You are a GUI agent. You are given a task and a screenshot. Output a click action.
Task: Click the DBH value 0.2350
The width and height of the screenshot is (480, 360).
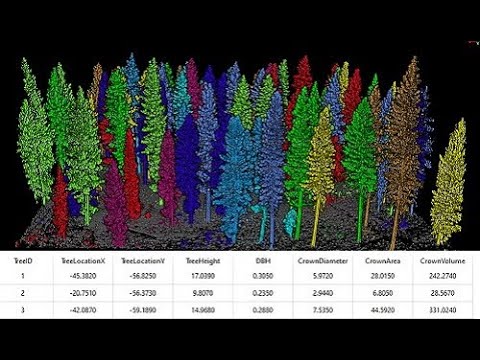(263, 293)
